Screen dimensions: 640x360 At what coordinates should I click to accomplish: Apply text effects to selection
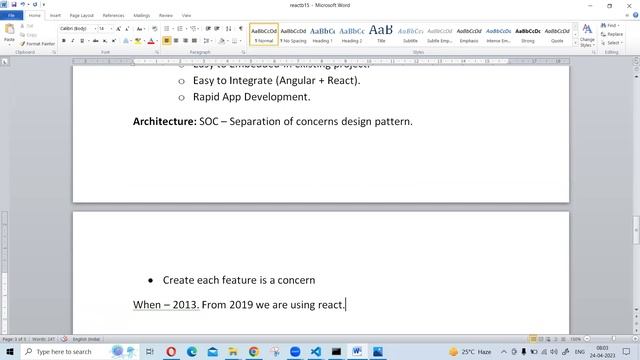click(x=126, y=41)
